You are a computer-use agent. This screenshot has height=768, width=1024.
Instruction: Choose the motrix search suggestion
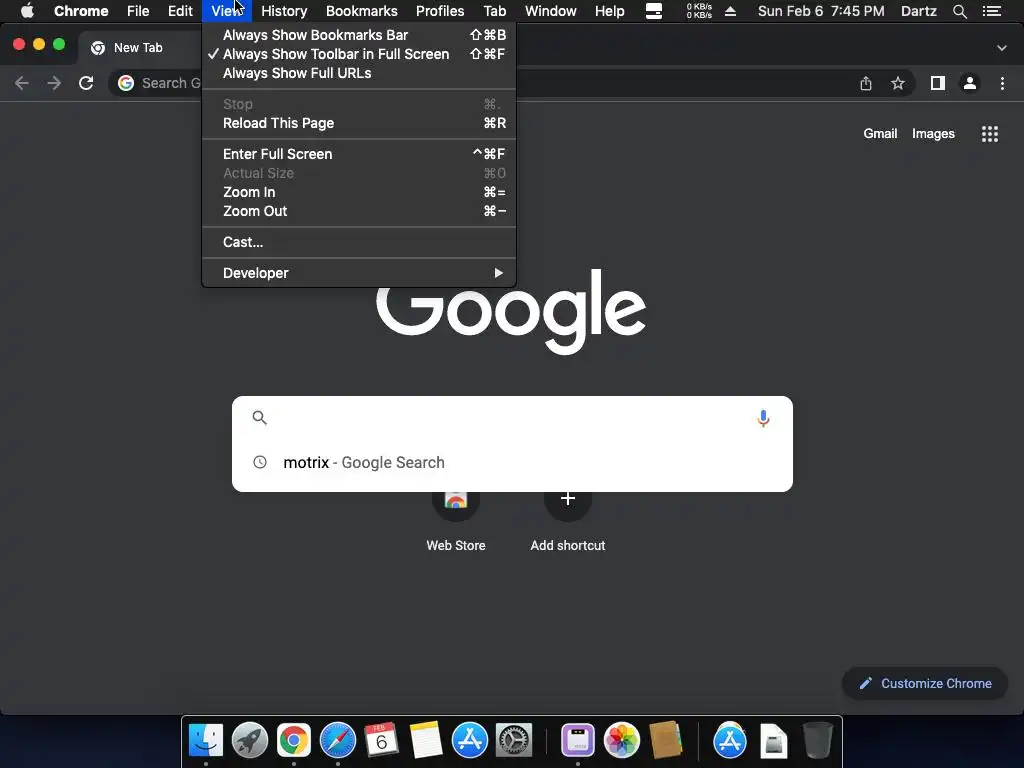point(512,462)
